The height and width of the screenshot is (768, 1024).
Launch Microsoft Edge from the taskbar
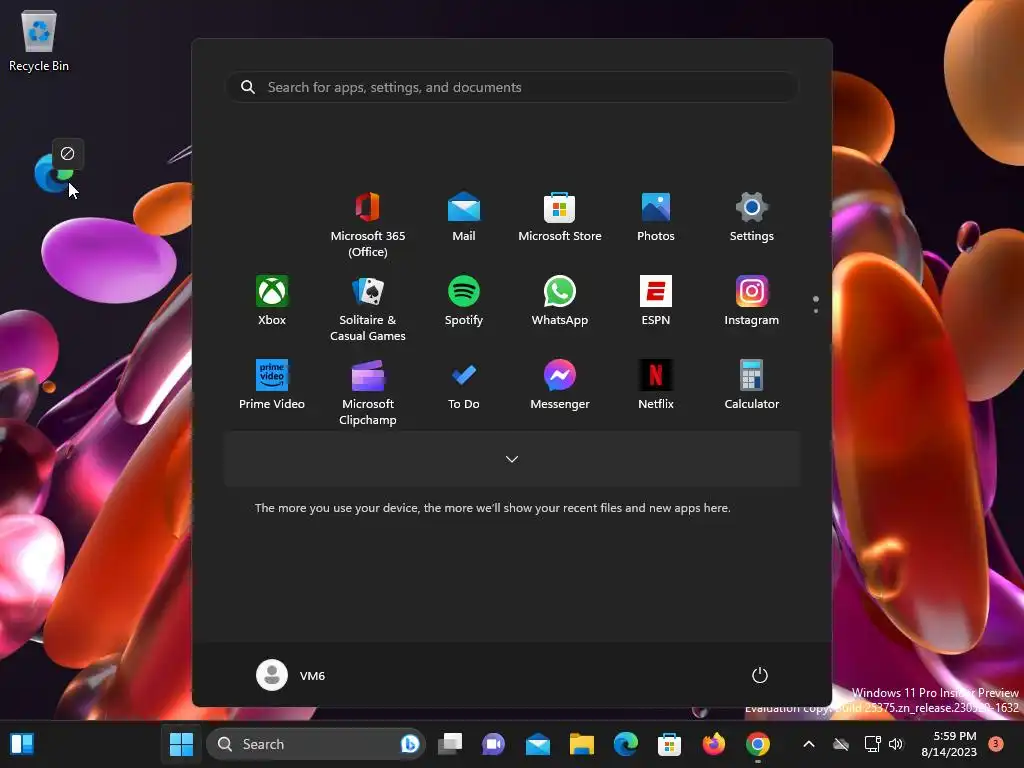[626, 744]
